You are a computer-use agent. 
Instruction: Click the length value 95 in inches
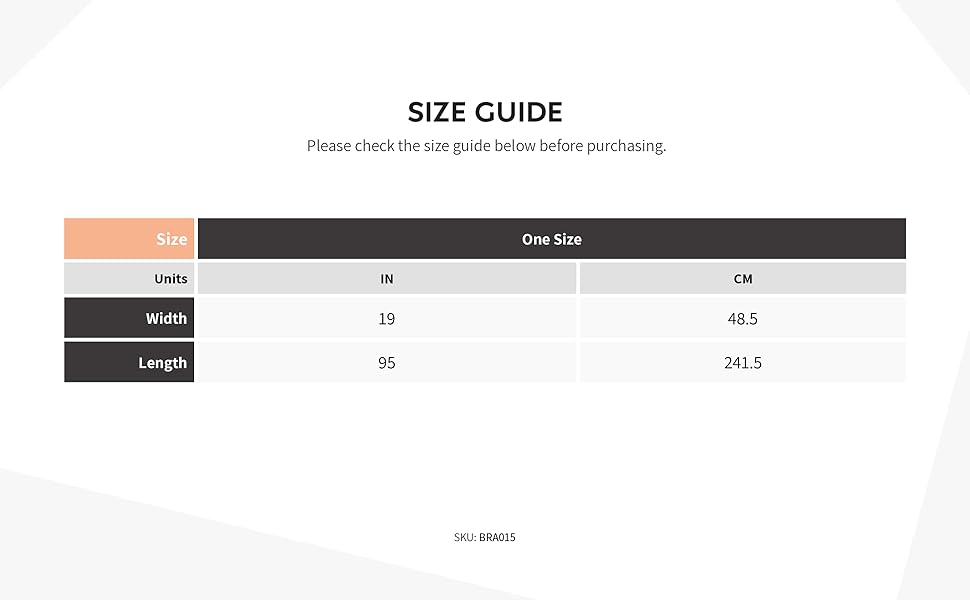point(387,363)
